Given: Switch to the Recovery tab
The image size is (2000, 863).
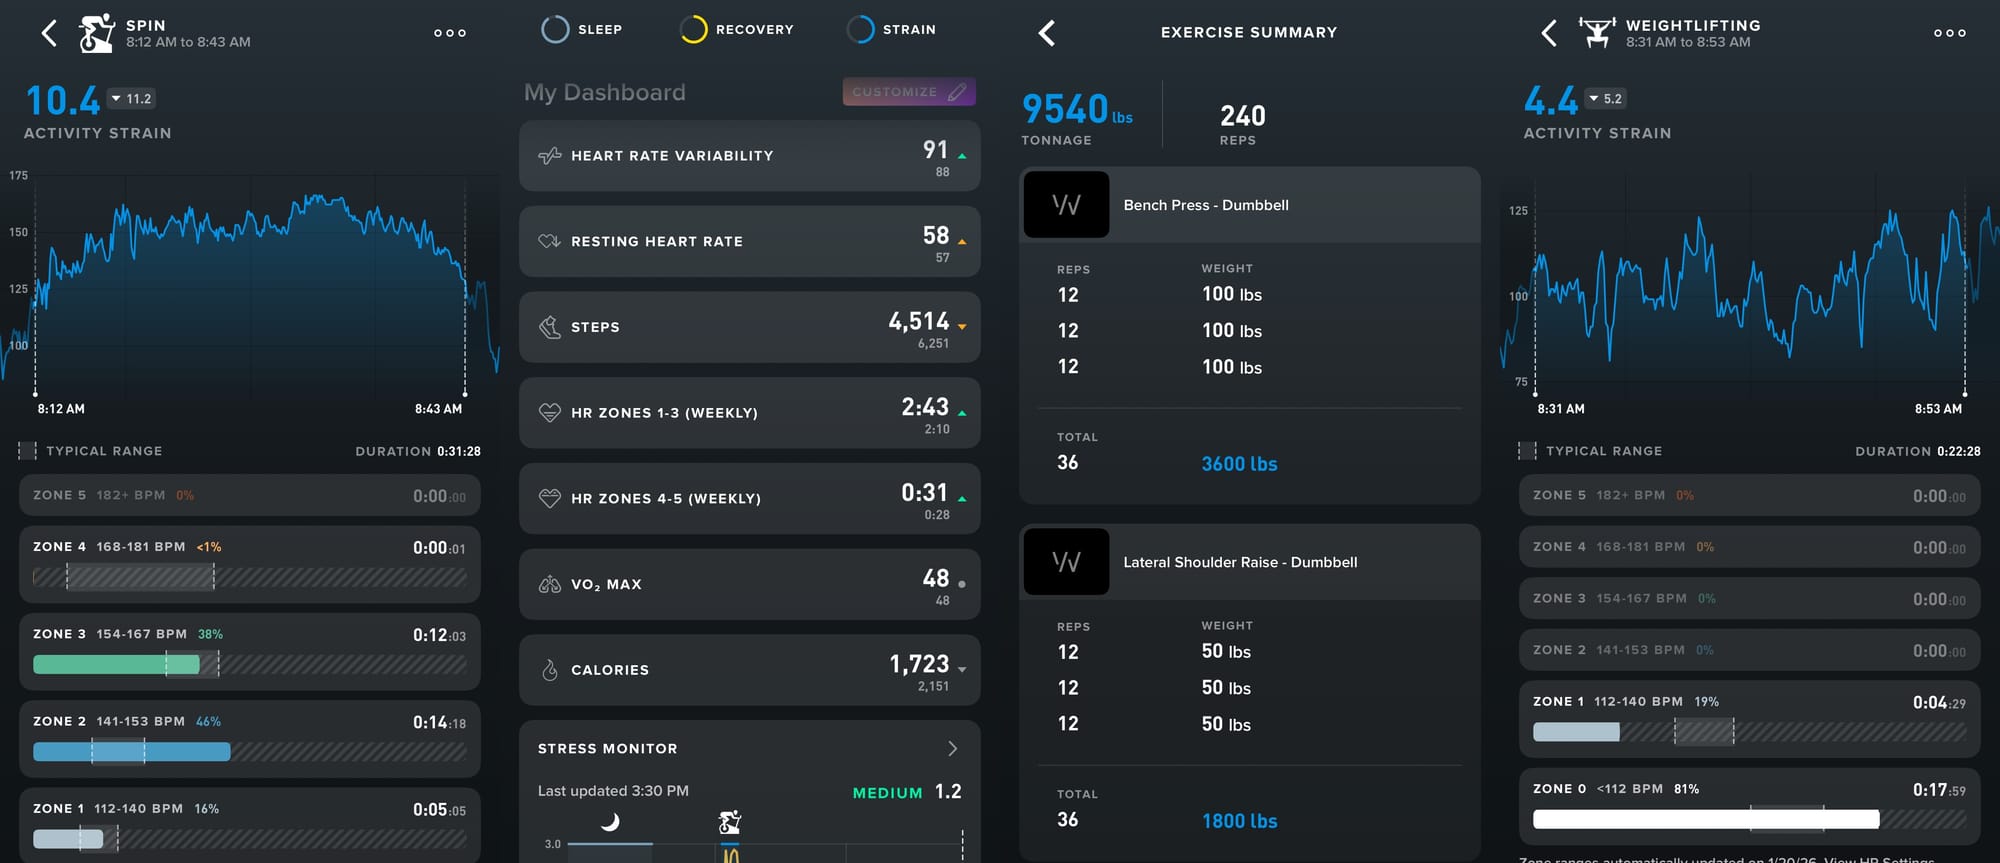Looking at the screenshot, I should 737,29.
